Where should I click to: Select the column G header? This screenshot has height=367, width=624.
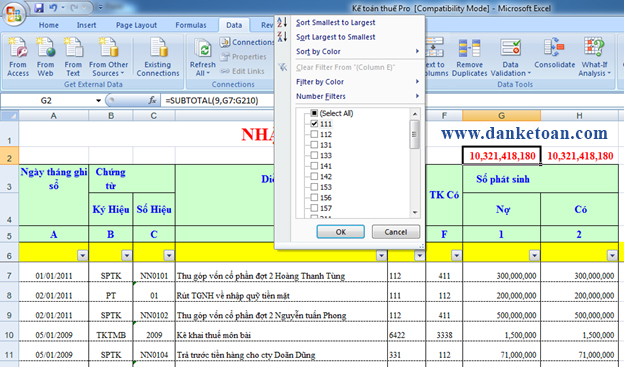tap(501, 115)
